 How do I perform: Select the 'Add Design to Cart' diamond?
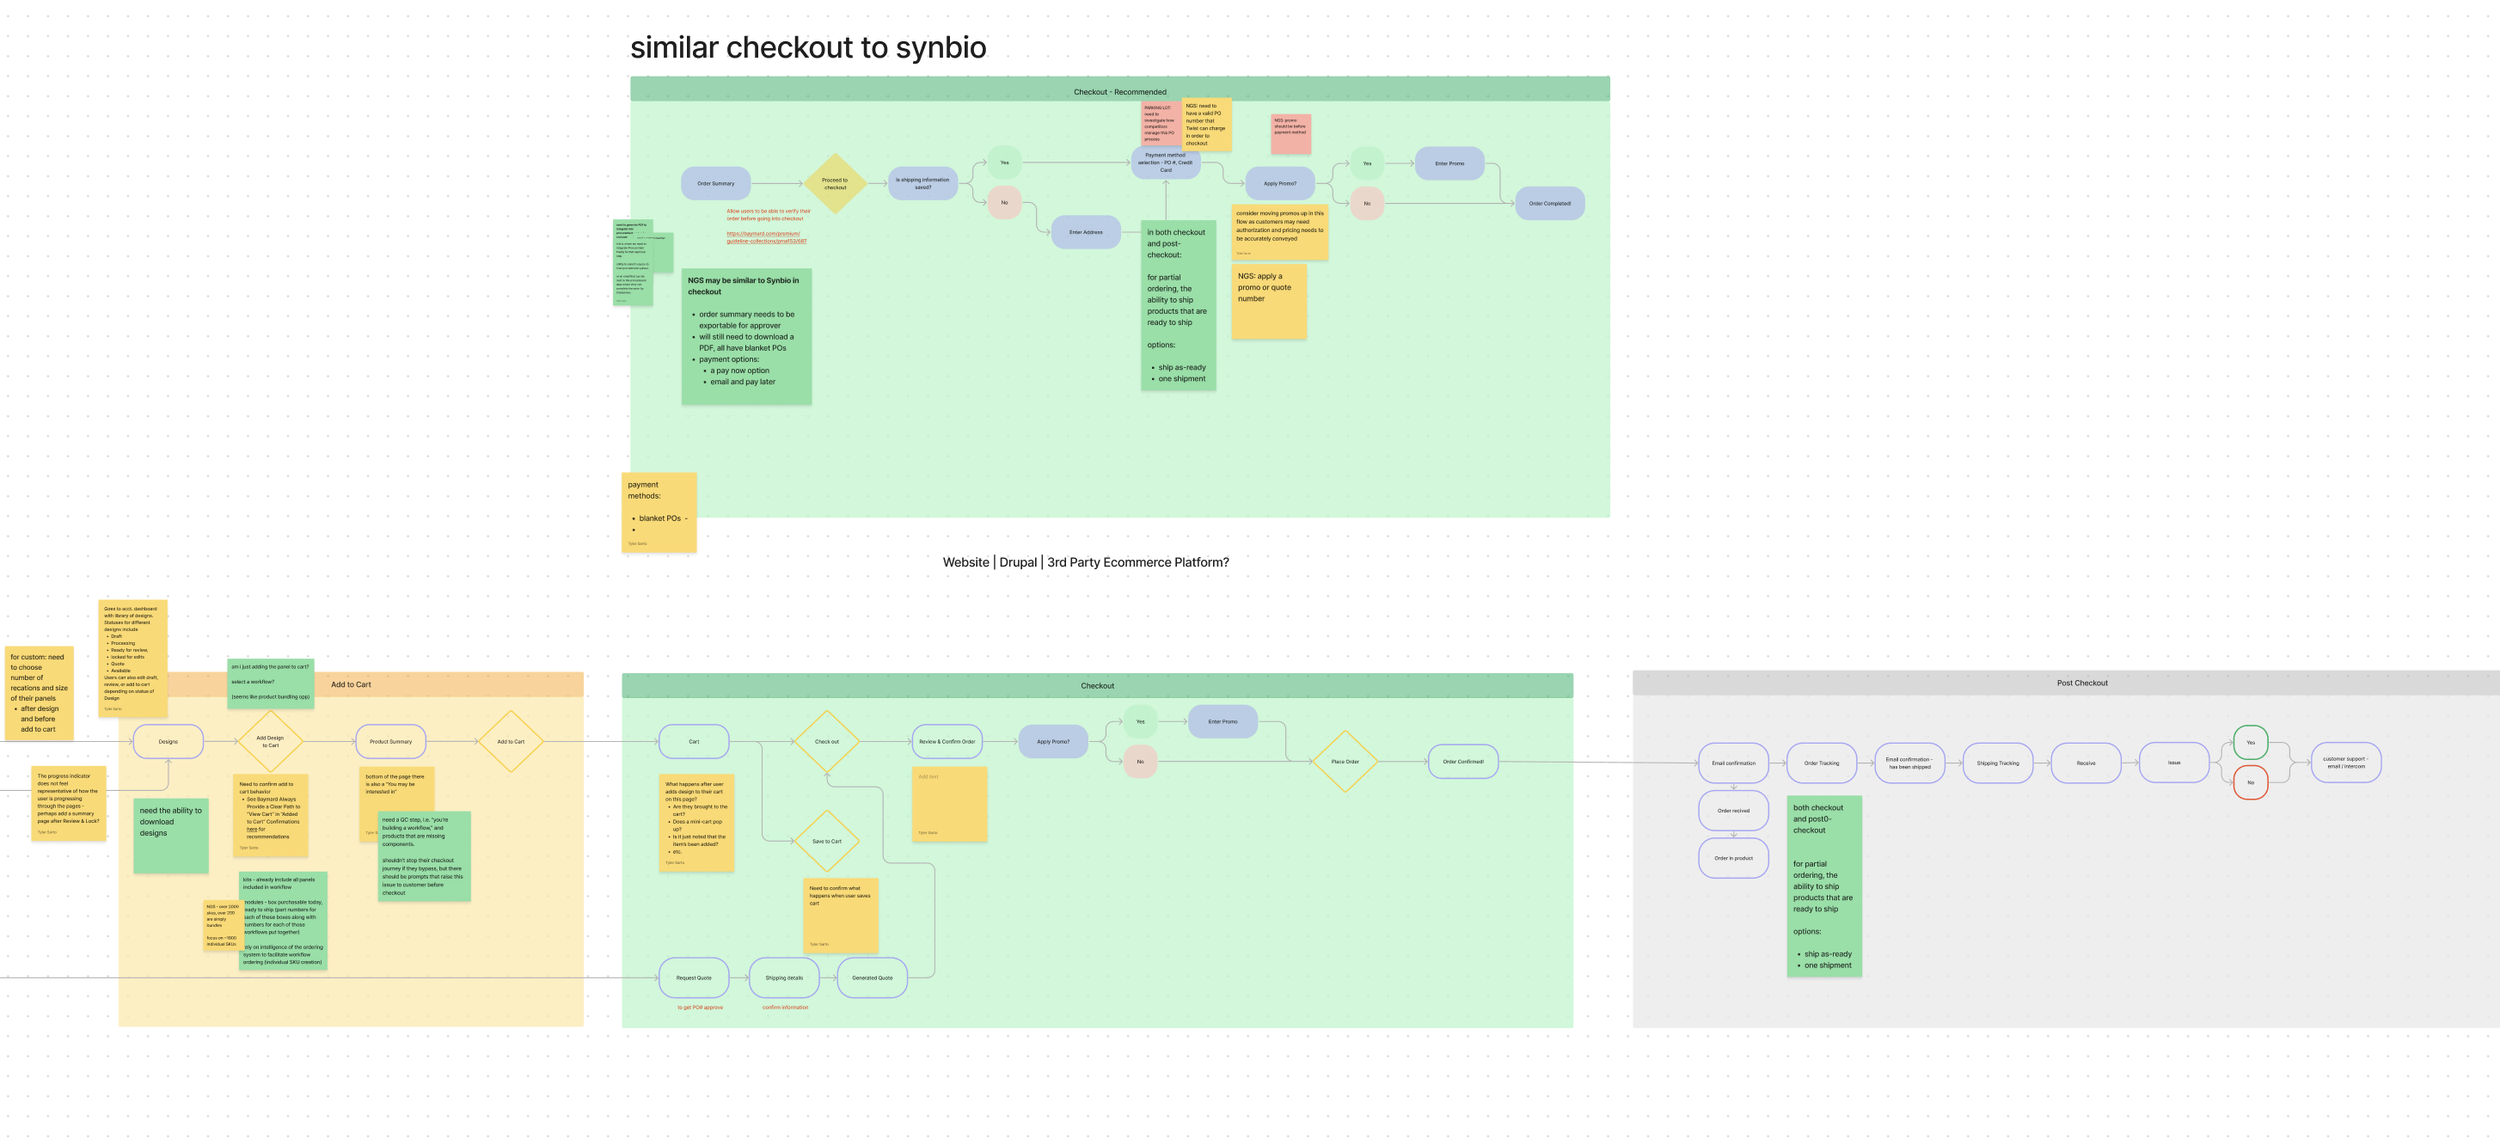[x=270, y=742]
